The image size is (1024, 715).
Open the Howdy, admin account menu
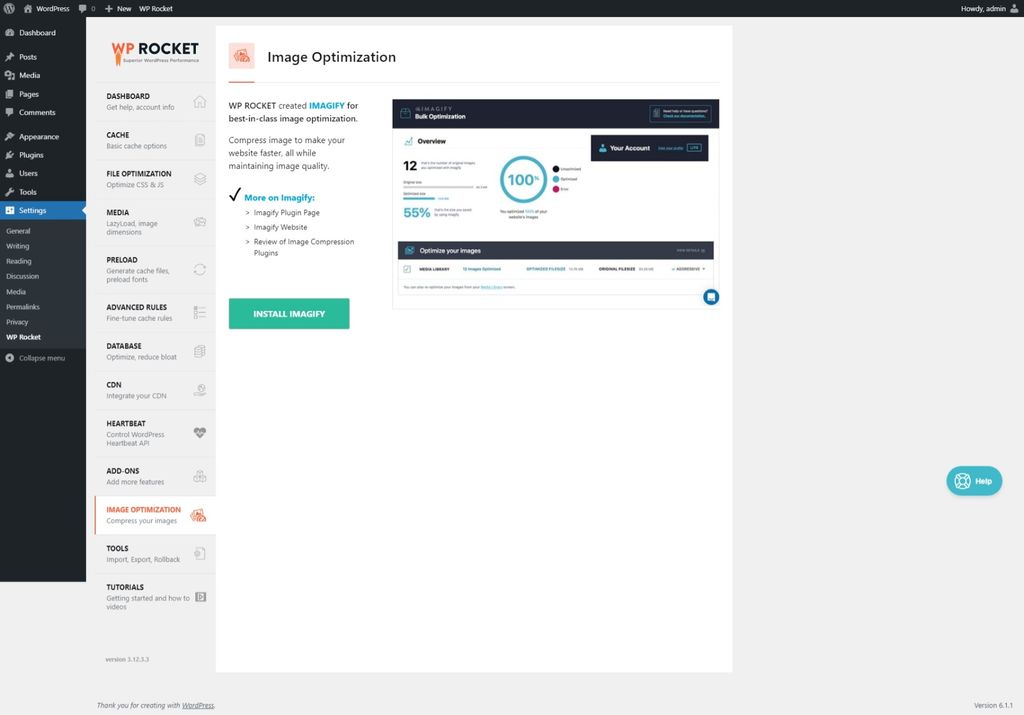tap(989, 8)
